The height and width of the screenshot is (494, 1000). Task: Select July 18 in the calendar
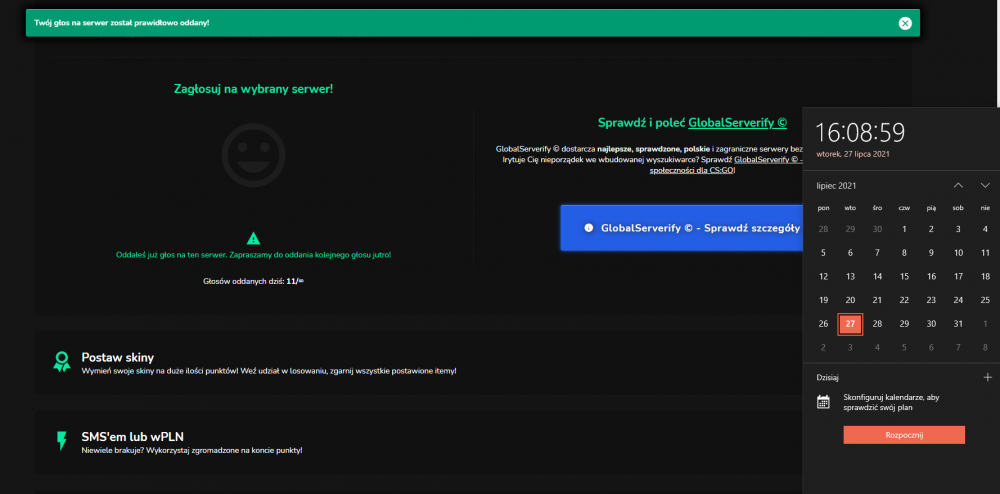pos(985,277)
